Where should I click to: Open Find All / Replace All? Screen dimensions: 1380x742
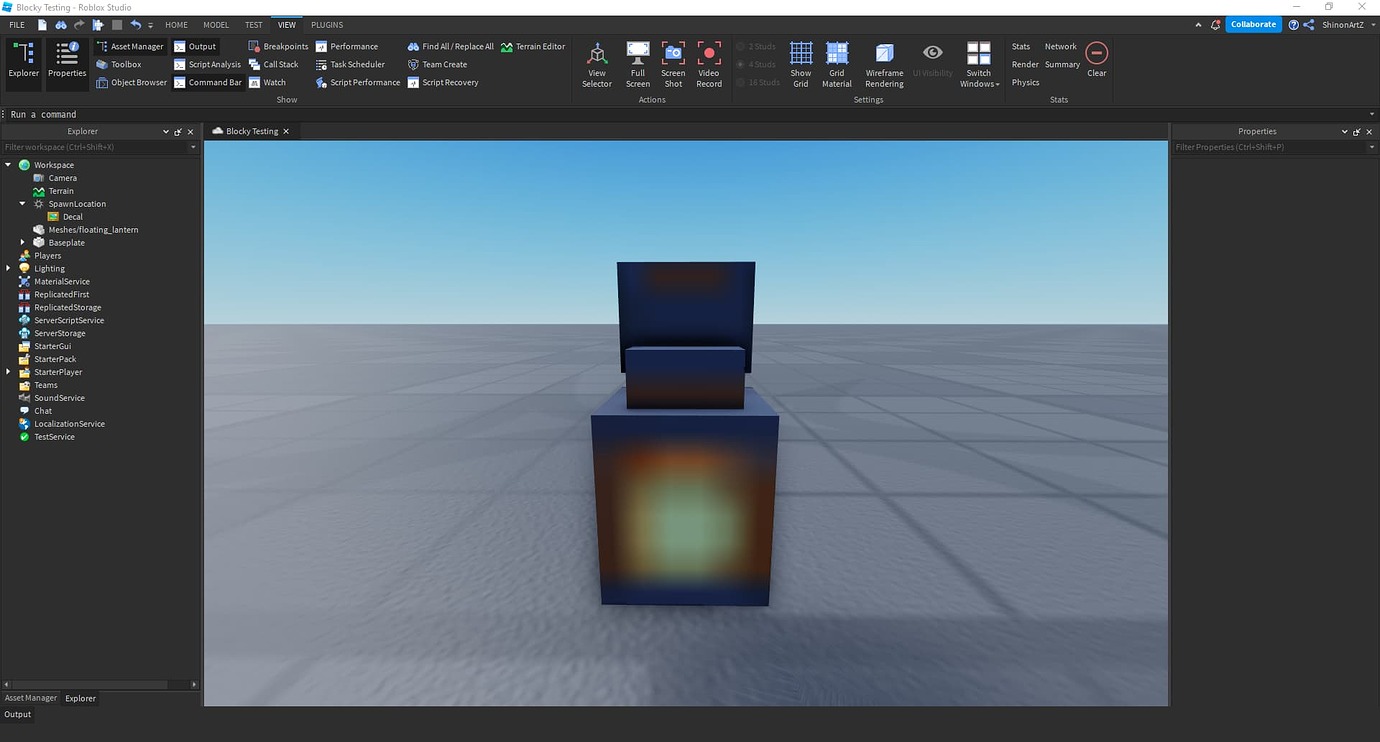click(x=450, y=46)
